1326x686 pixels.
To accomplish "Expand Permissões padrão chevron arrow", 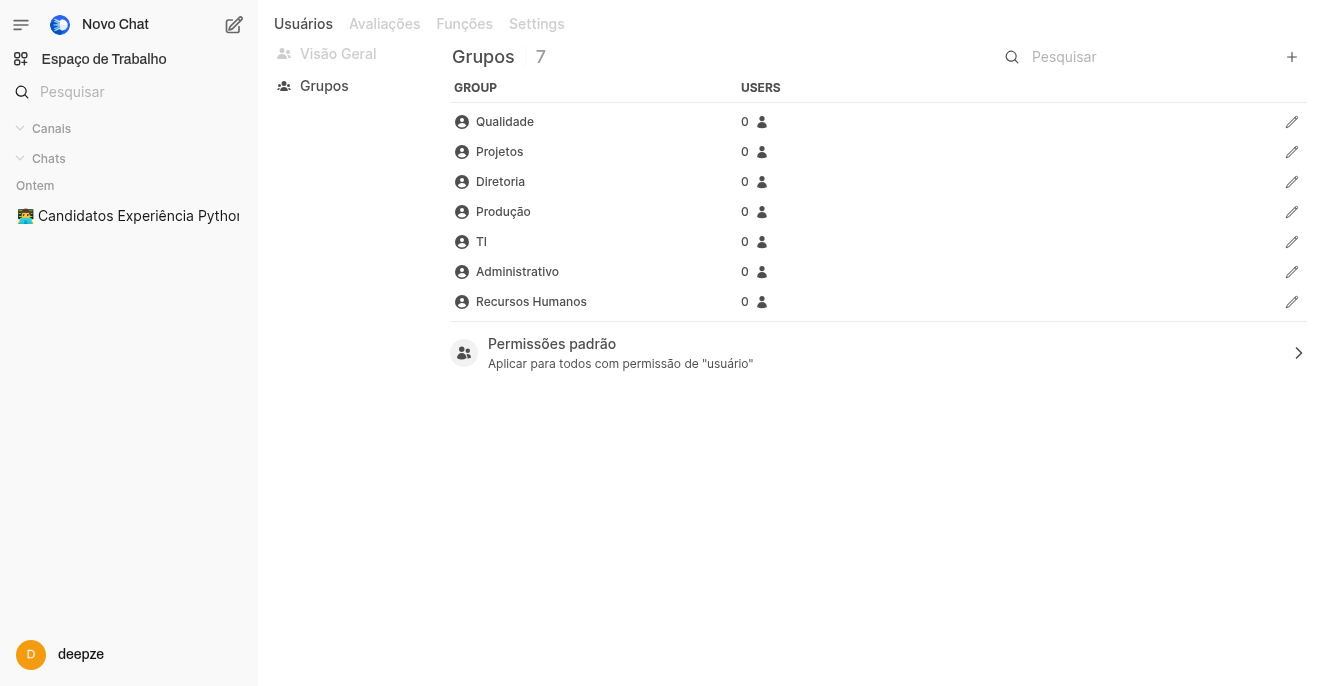I will (1298, 353).
